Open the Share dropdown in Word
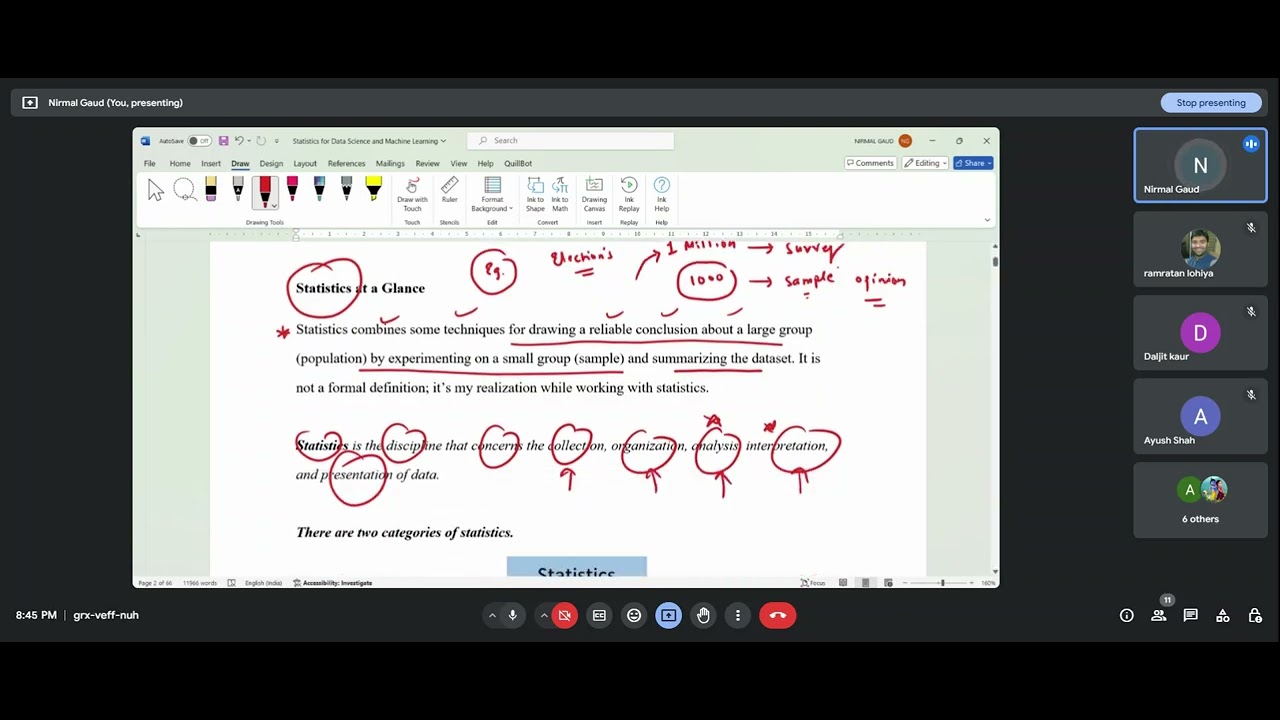This screenshot has width=1280, height=720. pos(973,163)
